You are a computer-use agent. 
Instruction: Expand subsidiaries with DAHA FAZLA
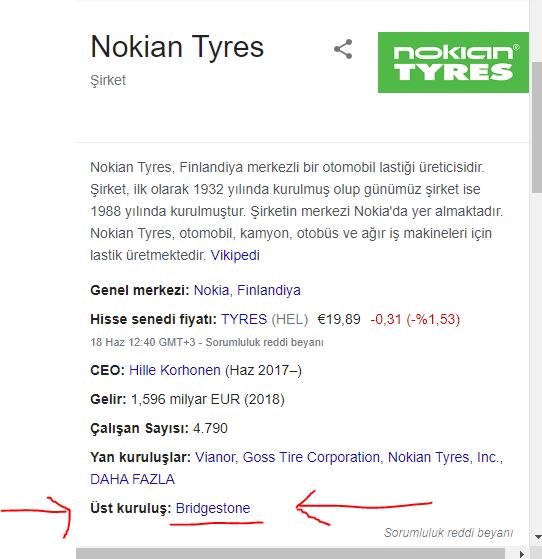(132, 479)
